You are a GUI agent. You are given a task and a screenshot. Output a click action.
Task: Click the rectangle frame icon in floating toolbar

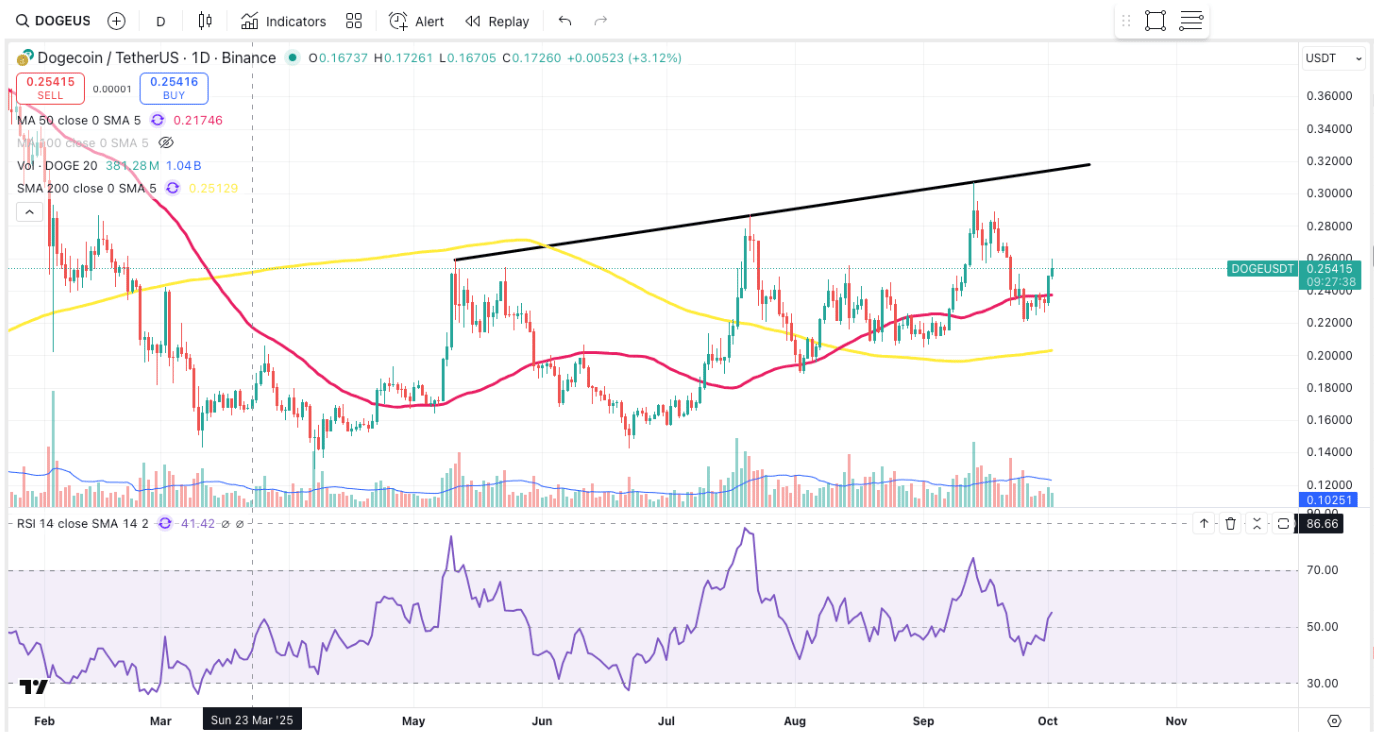[x=1155, y=21]
